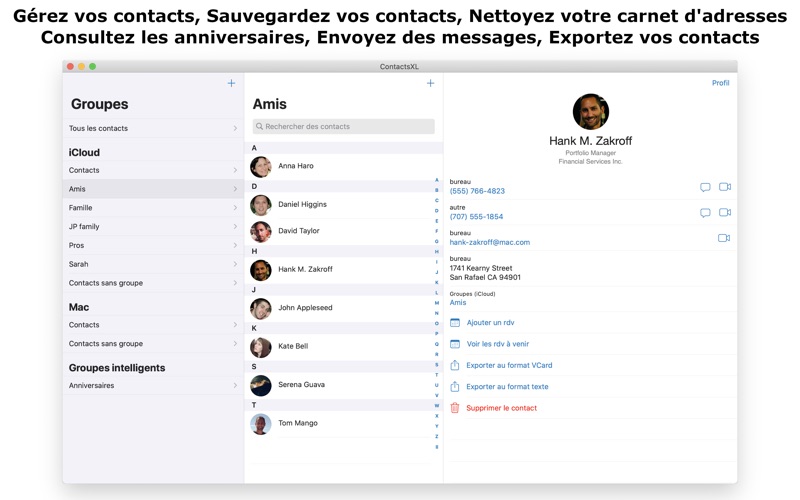The height and width of the screenshot is (500, 800).
Task: Start video call via hank-zakroff@mac.com row
Action: [724, 238]
